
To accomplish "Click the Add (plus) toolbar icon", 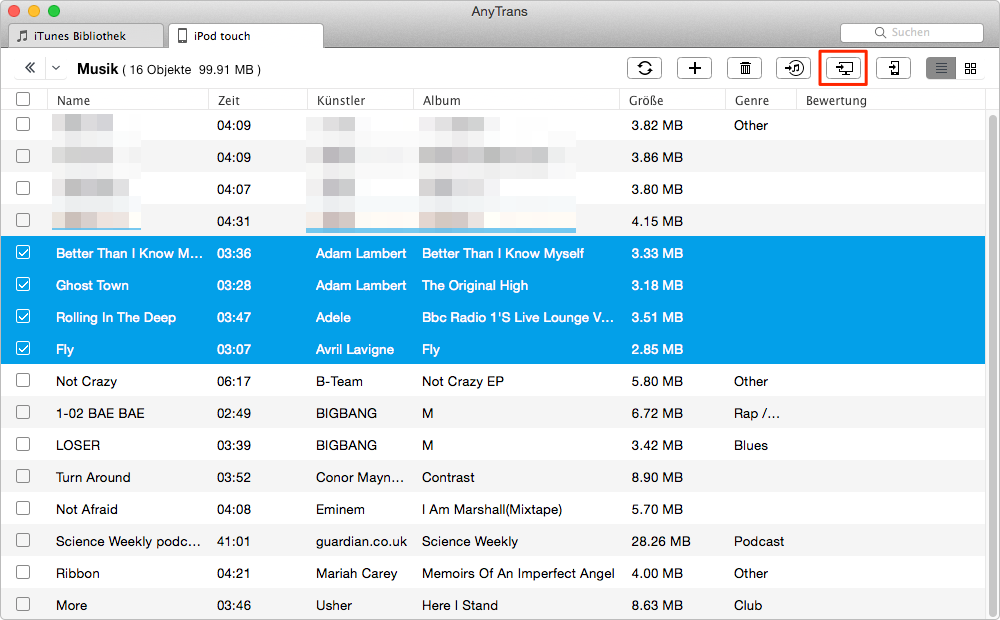I will coord(695,68).
